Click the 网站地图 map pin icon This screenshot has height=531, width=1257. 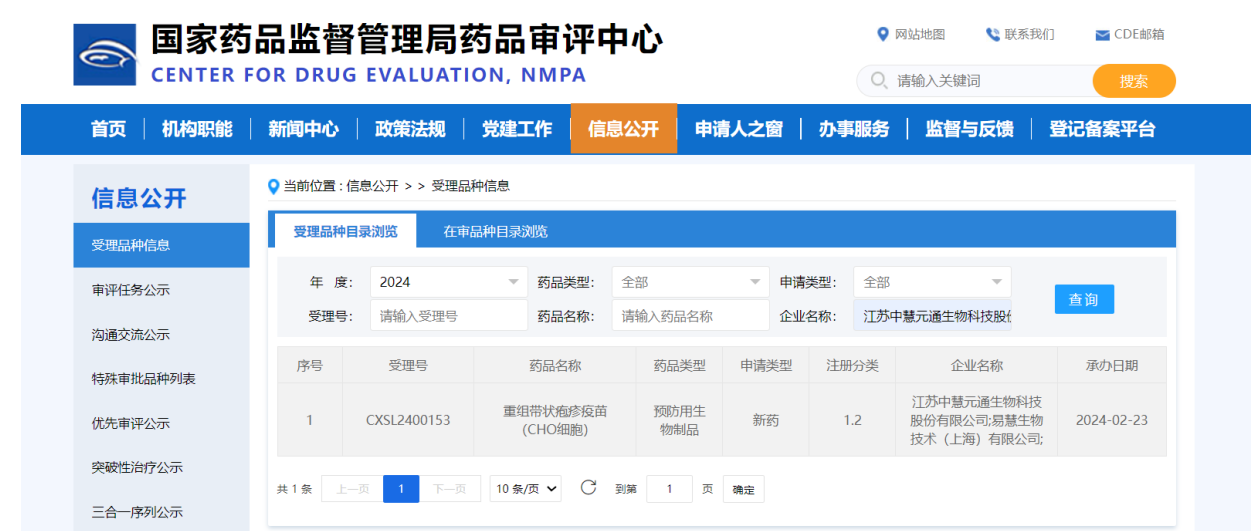(x=883, y=34)
